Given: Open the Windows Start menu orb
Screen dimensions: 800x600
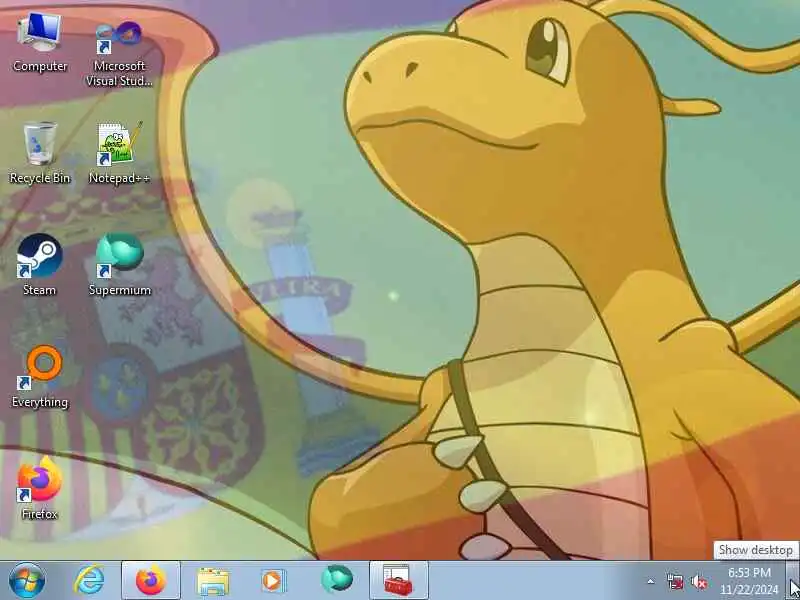Looking at the screenshot, I should point(27,580).
